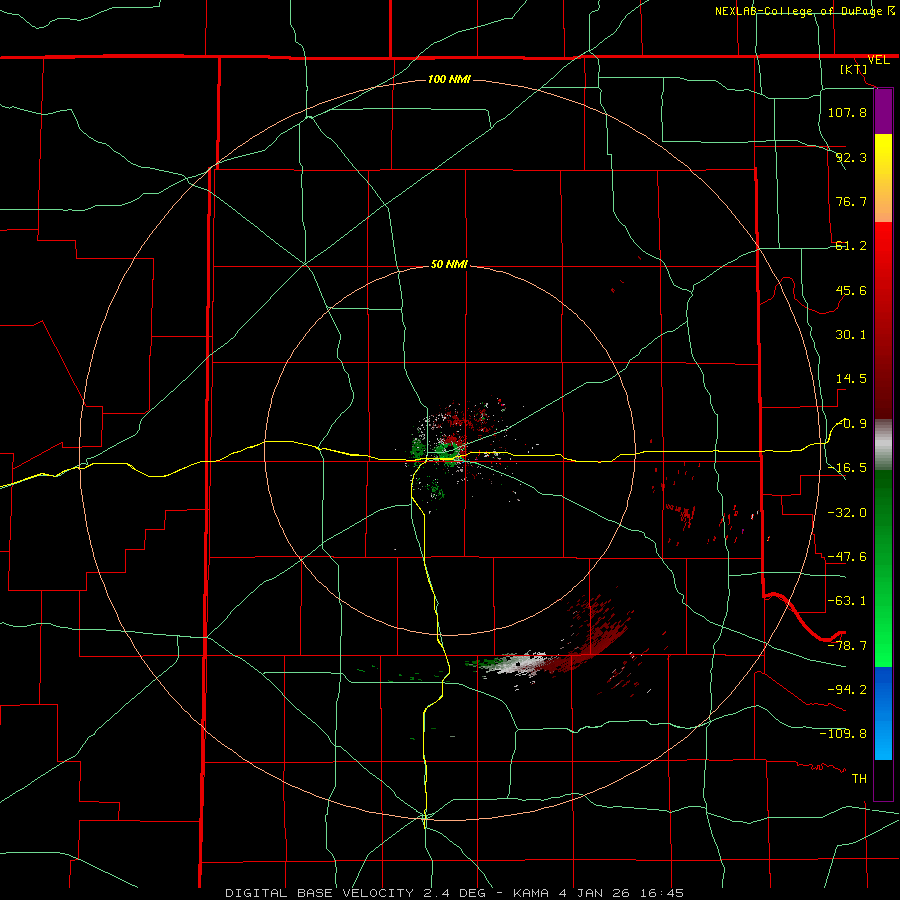Viewport: 900px width, 900px height.
Task: Click the 107.8 legend value
Action: point(847,112)
